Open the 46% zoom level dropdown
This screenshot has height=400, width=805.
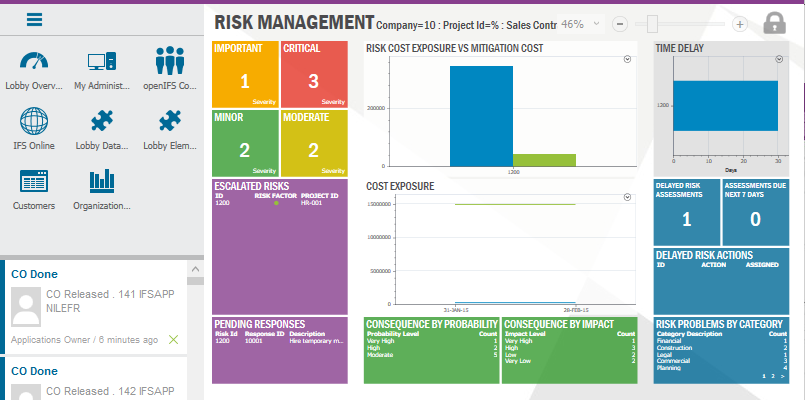coord(596,23)
